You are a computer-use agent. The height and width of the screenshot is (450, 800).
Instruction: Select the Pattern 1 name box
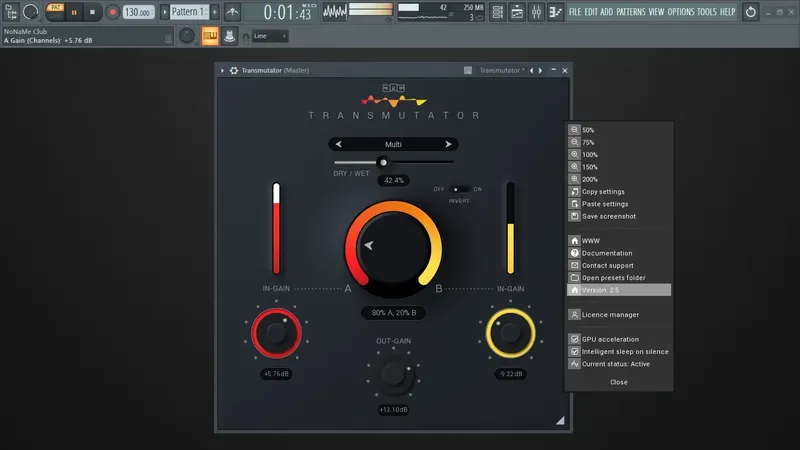[189, 12]
